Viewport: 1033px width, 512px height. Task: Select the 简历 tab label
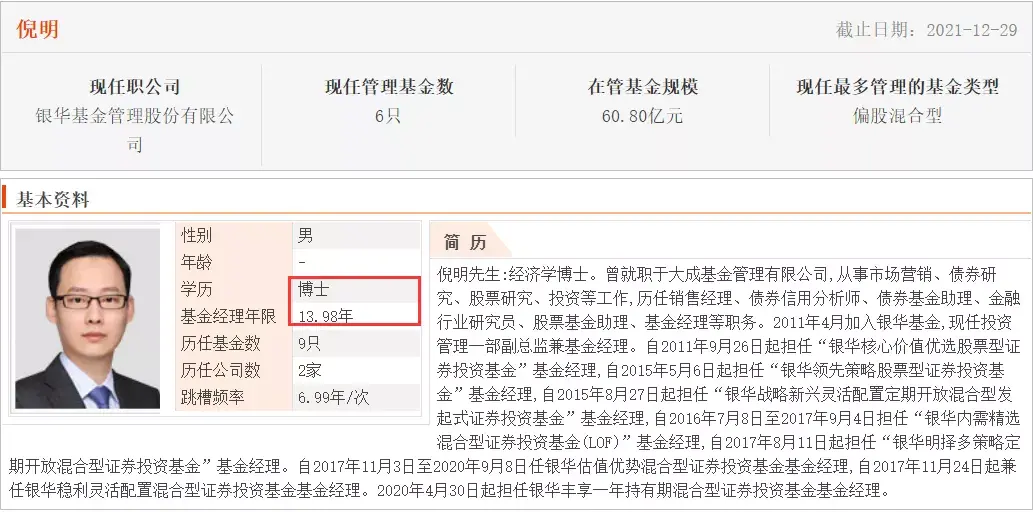click(465, 242)
